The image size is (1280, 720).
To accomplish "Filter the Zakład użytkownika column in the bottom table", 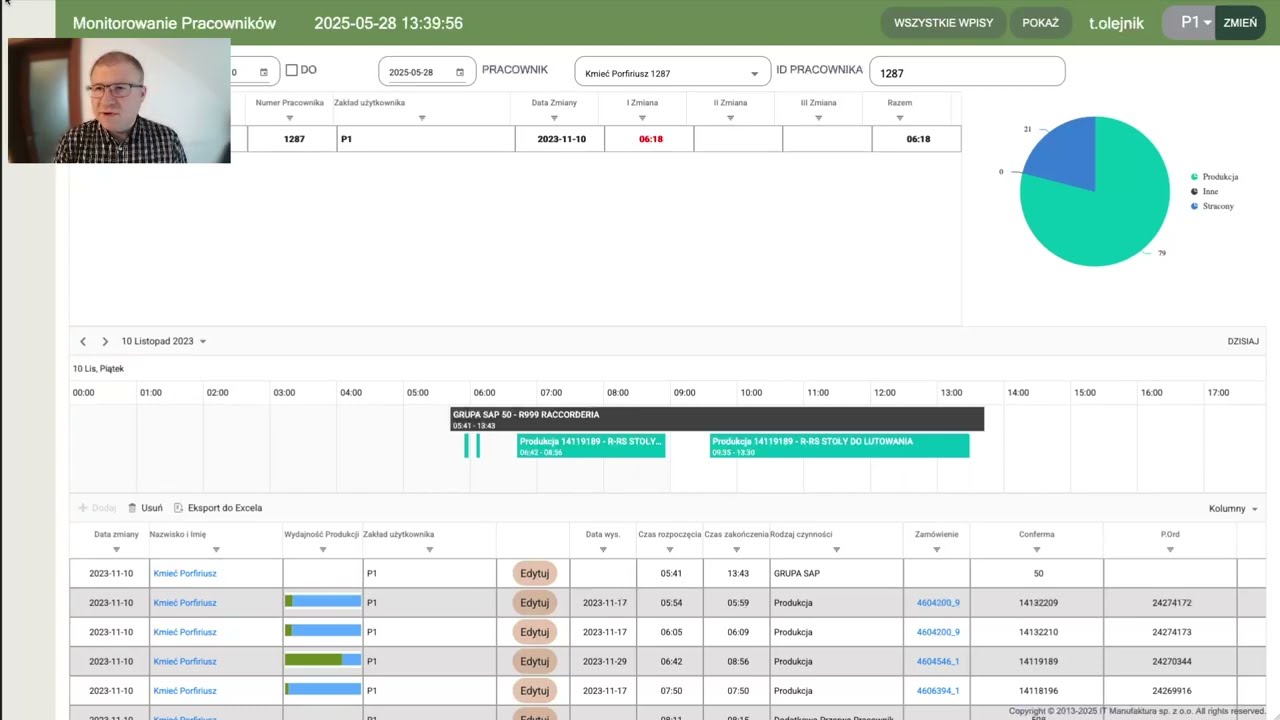I will 429,550.
